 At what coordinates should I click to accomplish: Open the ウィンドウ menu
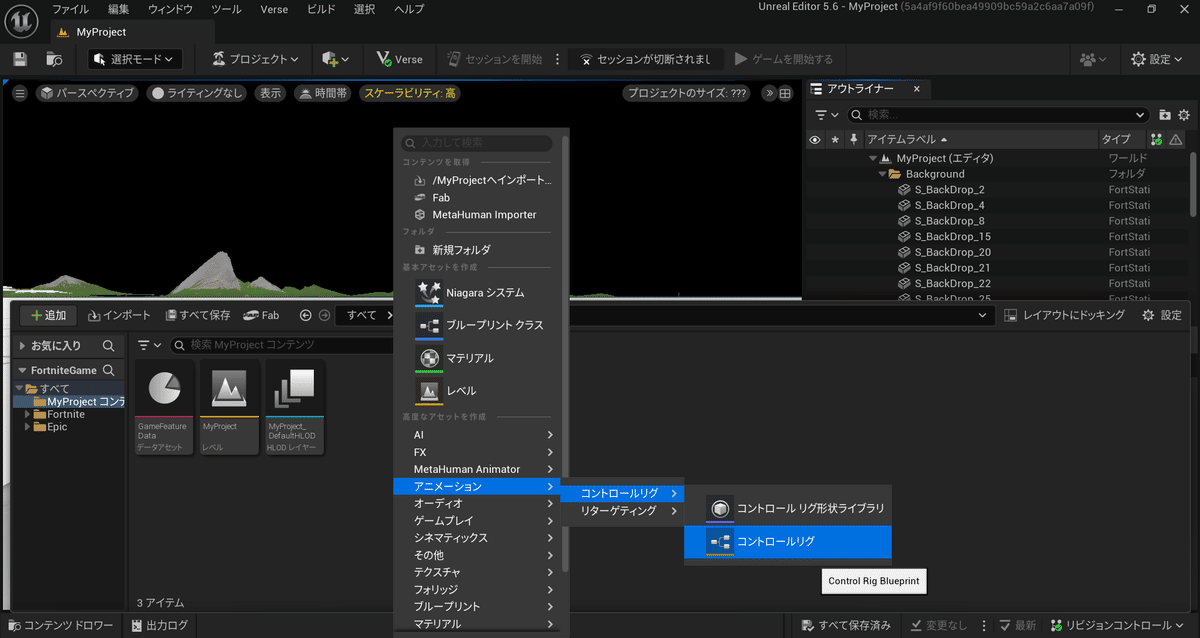(x=170, y=9)
